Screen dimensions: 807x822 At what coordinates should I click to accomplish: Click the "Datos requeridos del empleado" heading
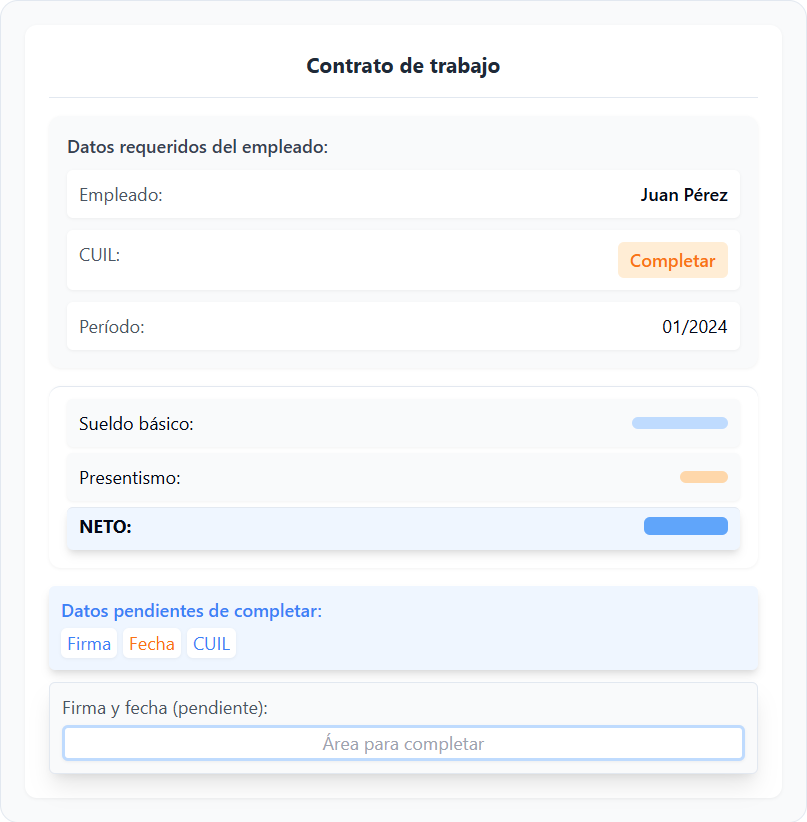point(198,147)
